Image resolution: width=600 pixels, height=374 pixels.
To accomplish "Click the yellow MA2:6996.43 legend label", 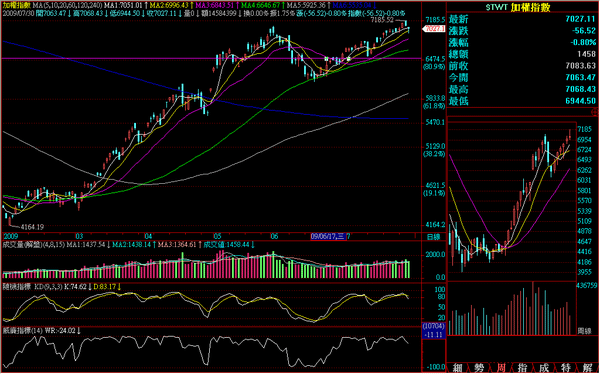I will 171,6.
